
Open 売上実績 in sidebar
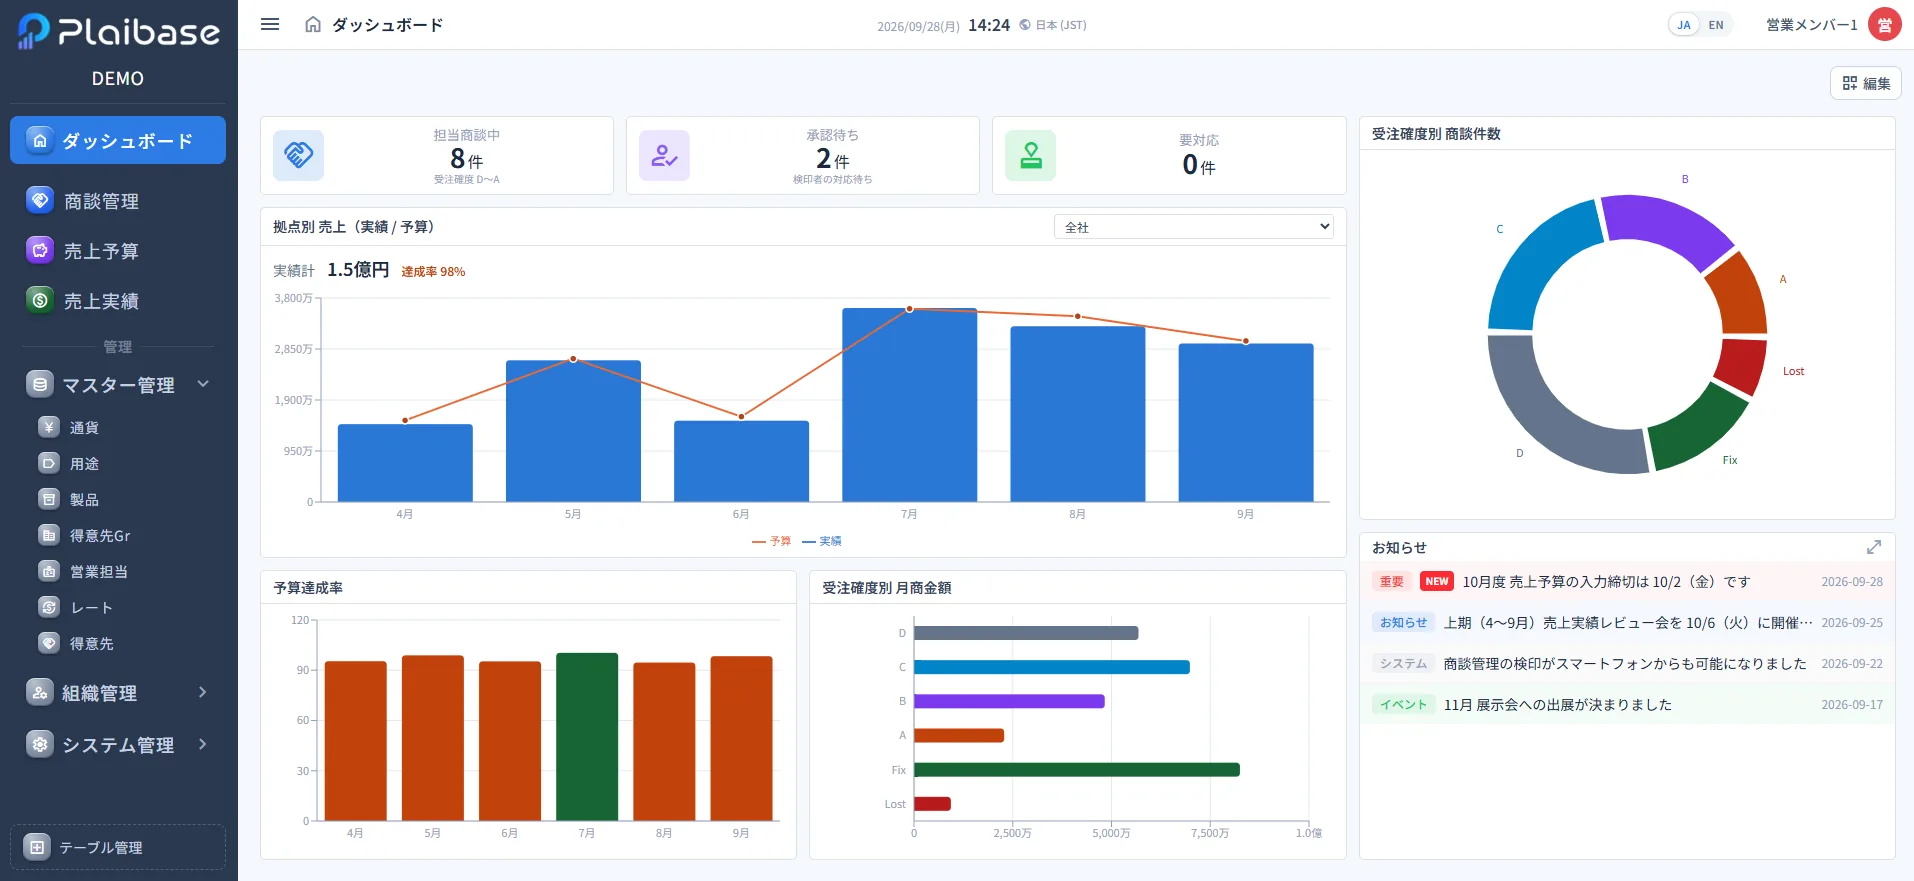pos(118,301)
